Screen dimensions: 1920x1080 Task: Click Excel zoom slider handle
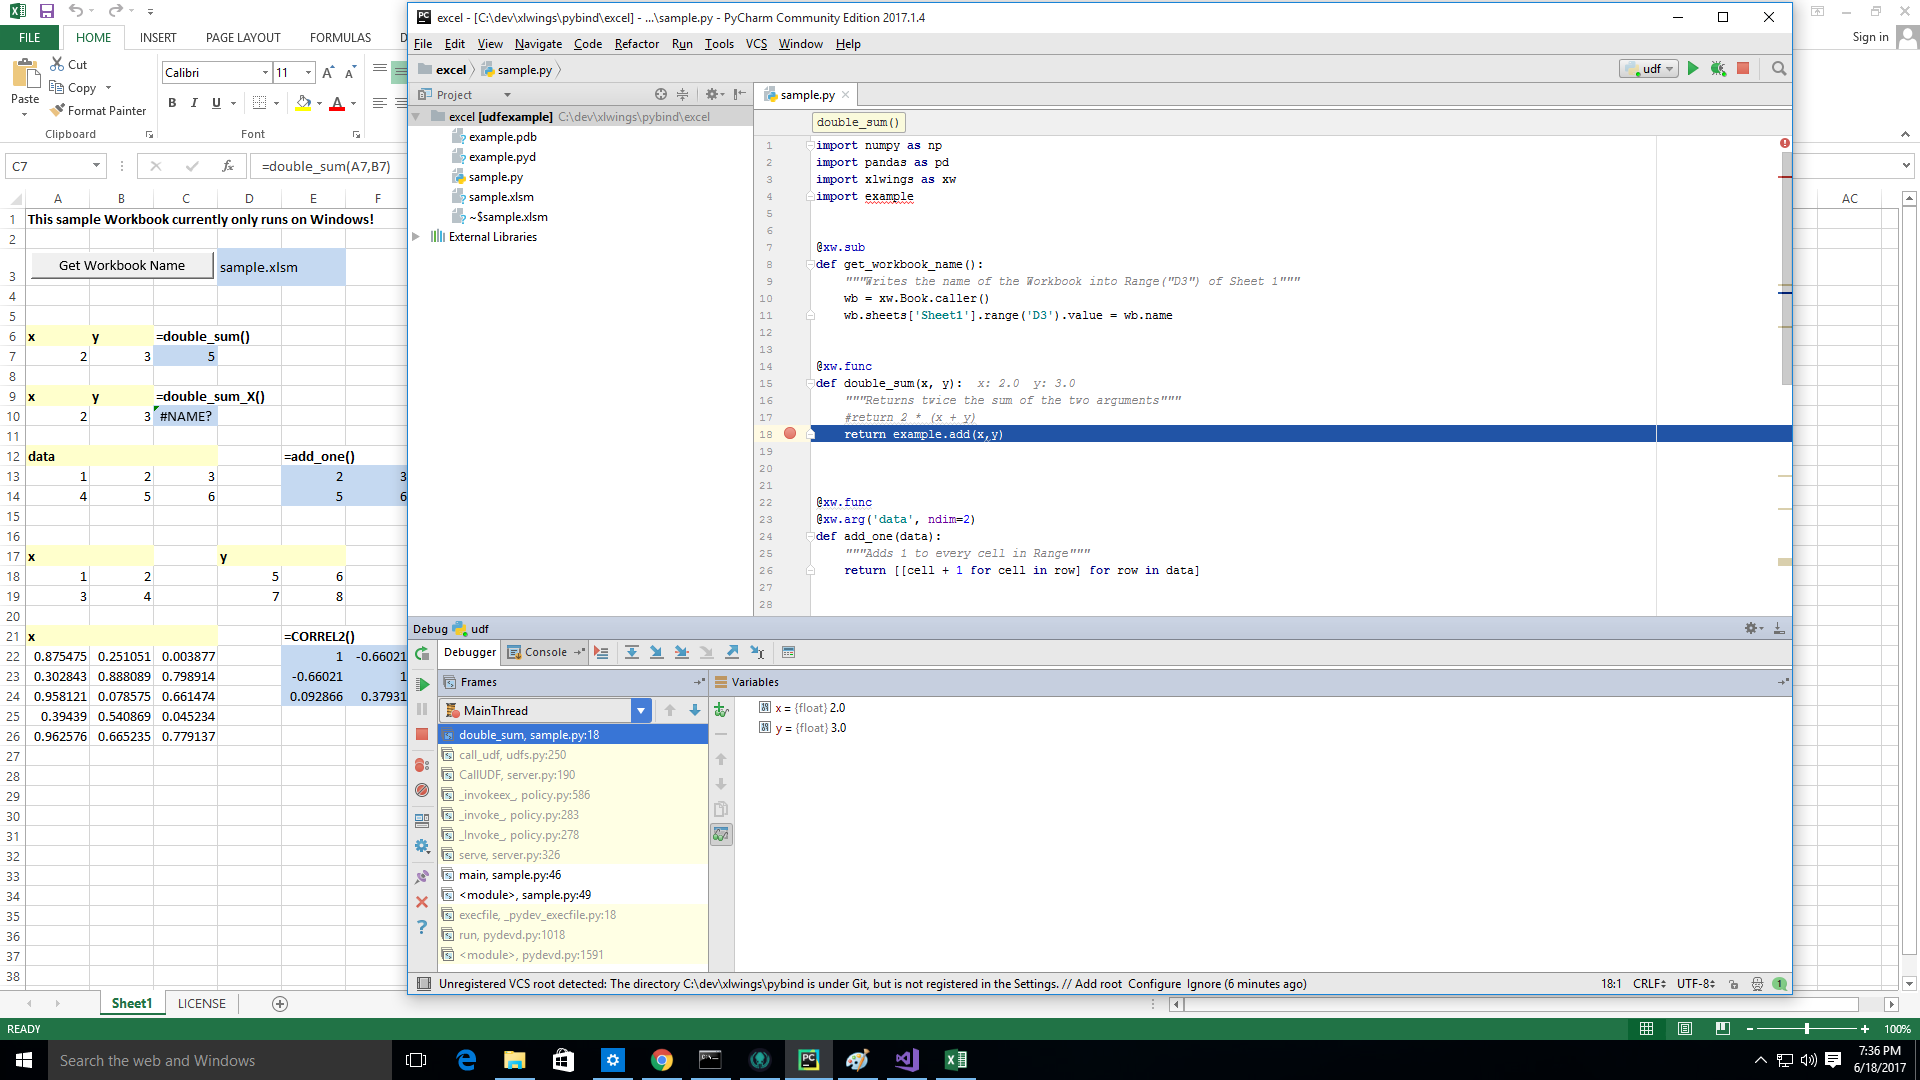pyautogui.click(x=1806, y=1029)
